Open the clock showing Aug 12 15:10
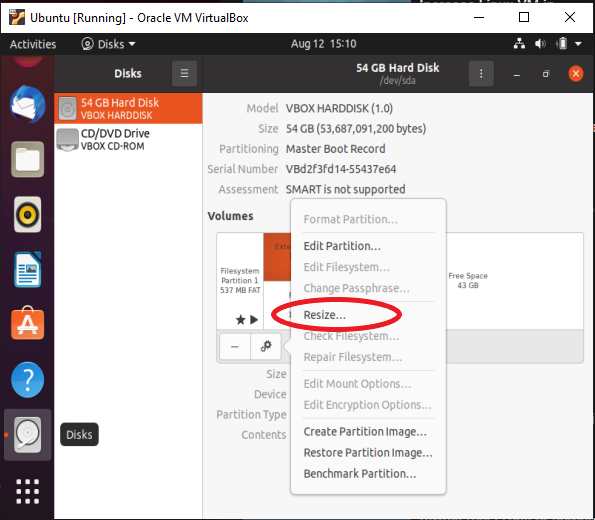The width and height of the screenshot is (595, 520). 323,44
